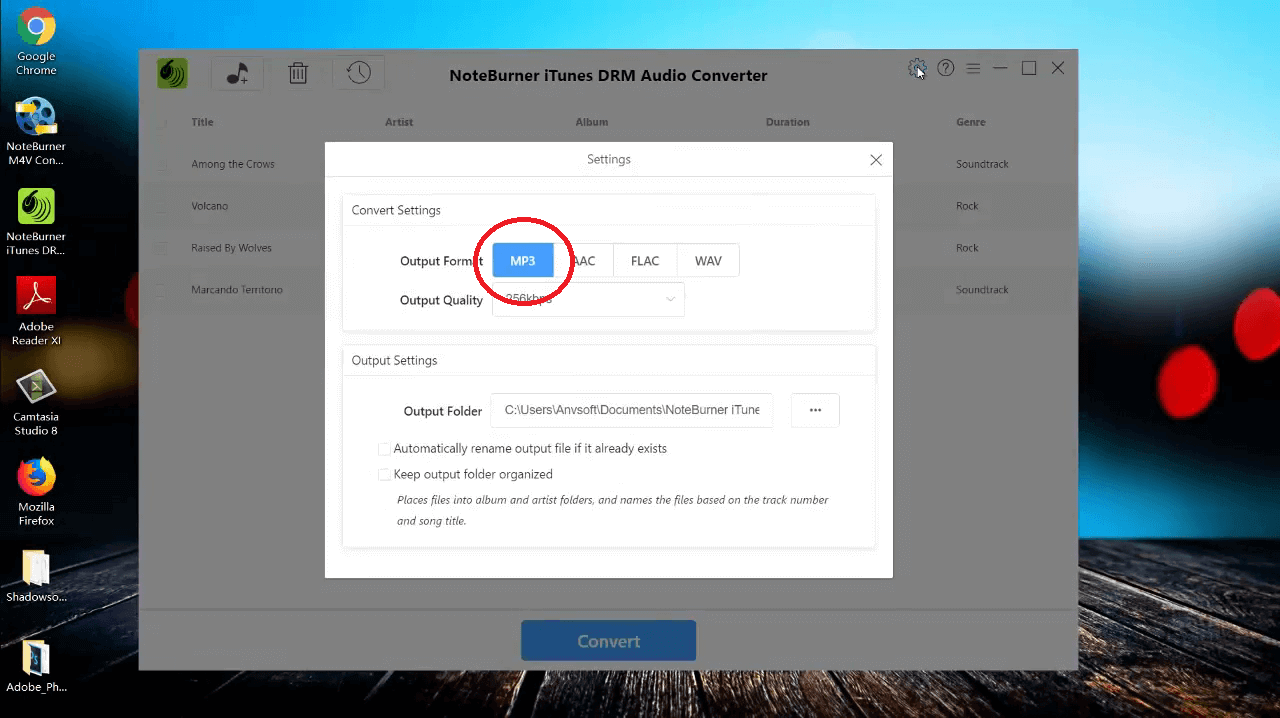The height and width of the screenshot is (718, 1280).
Task: Close the Settings dialog
Action: point(876,160)
